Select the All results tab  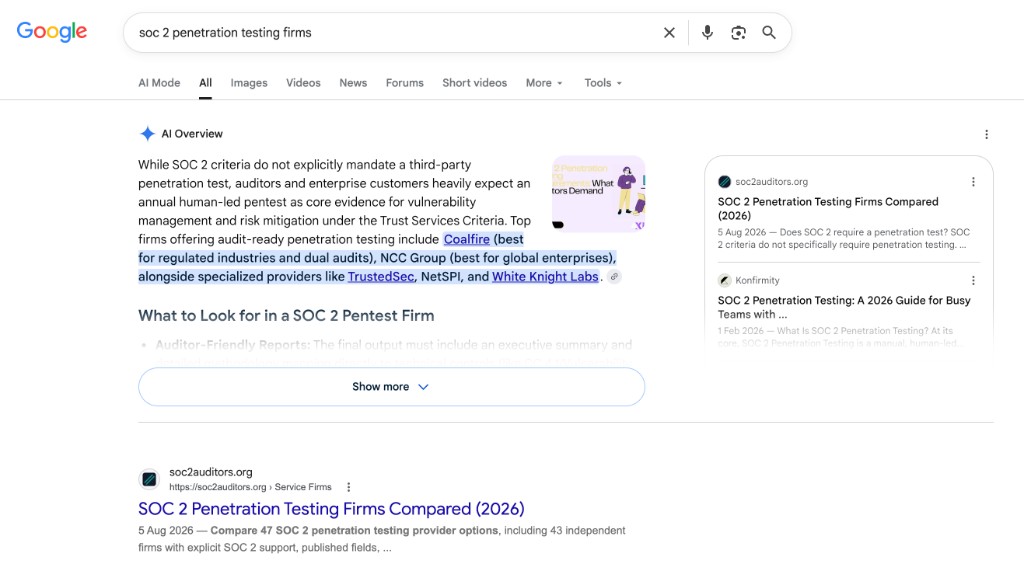click(x=205, y=83)
